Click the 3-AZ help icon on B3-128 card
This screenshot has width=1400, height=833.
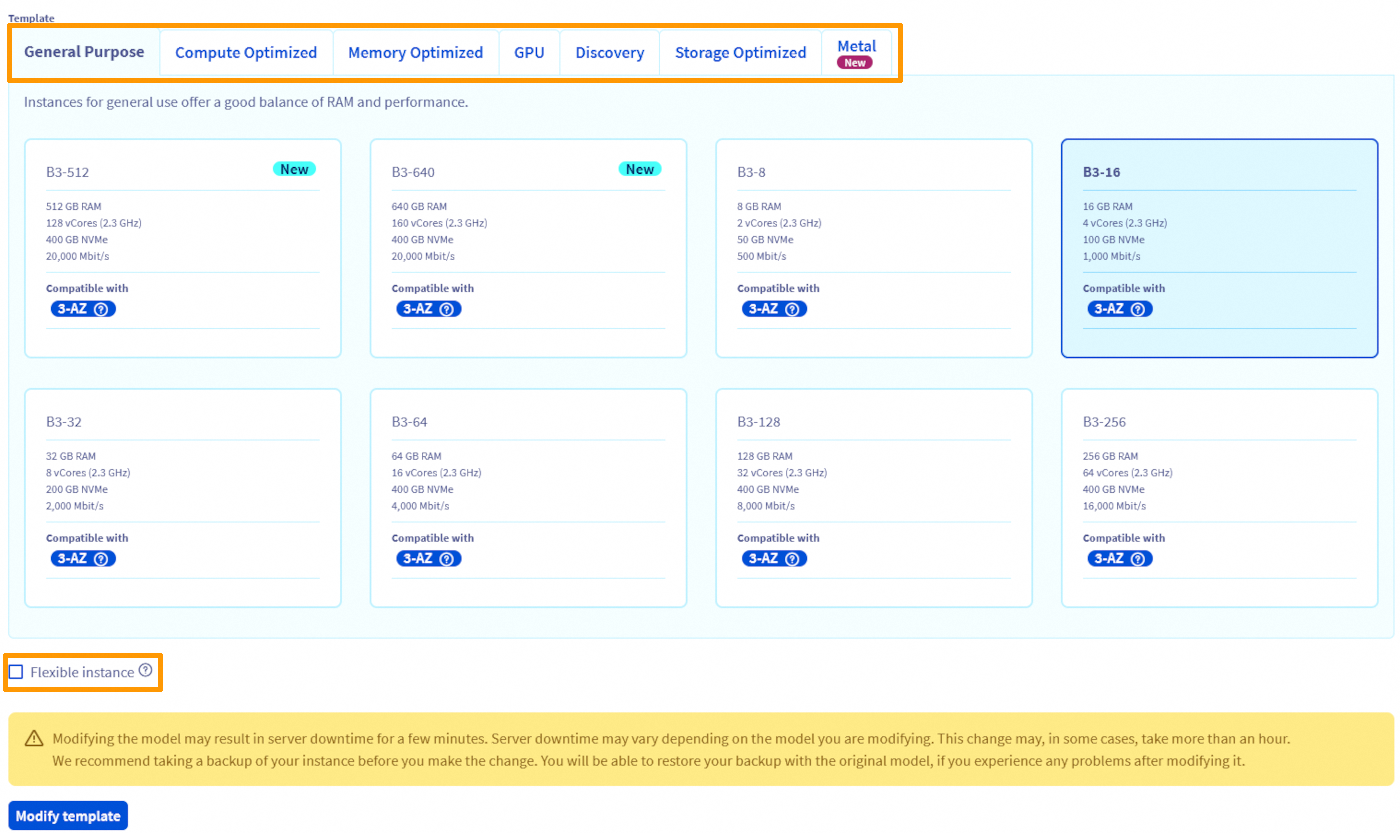pos(792,559)
